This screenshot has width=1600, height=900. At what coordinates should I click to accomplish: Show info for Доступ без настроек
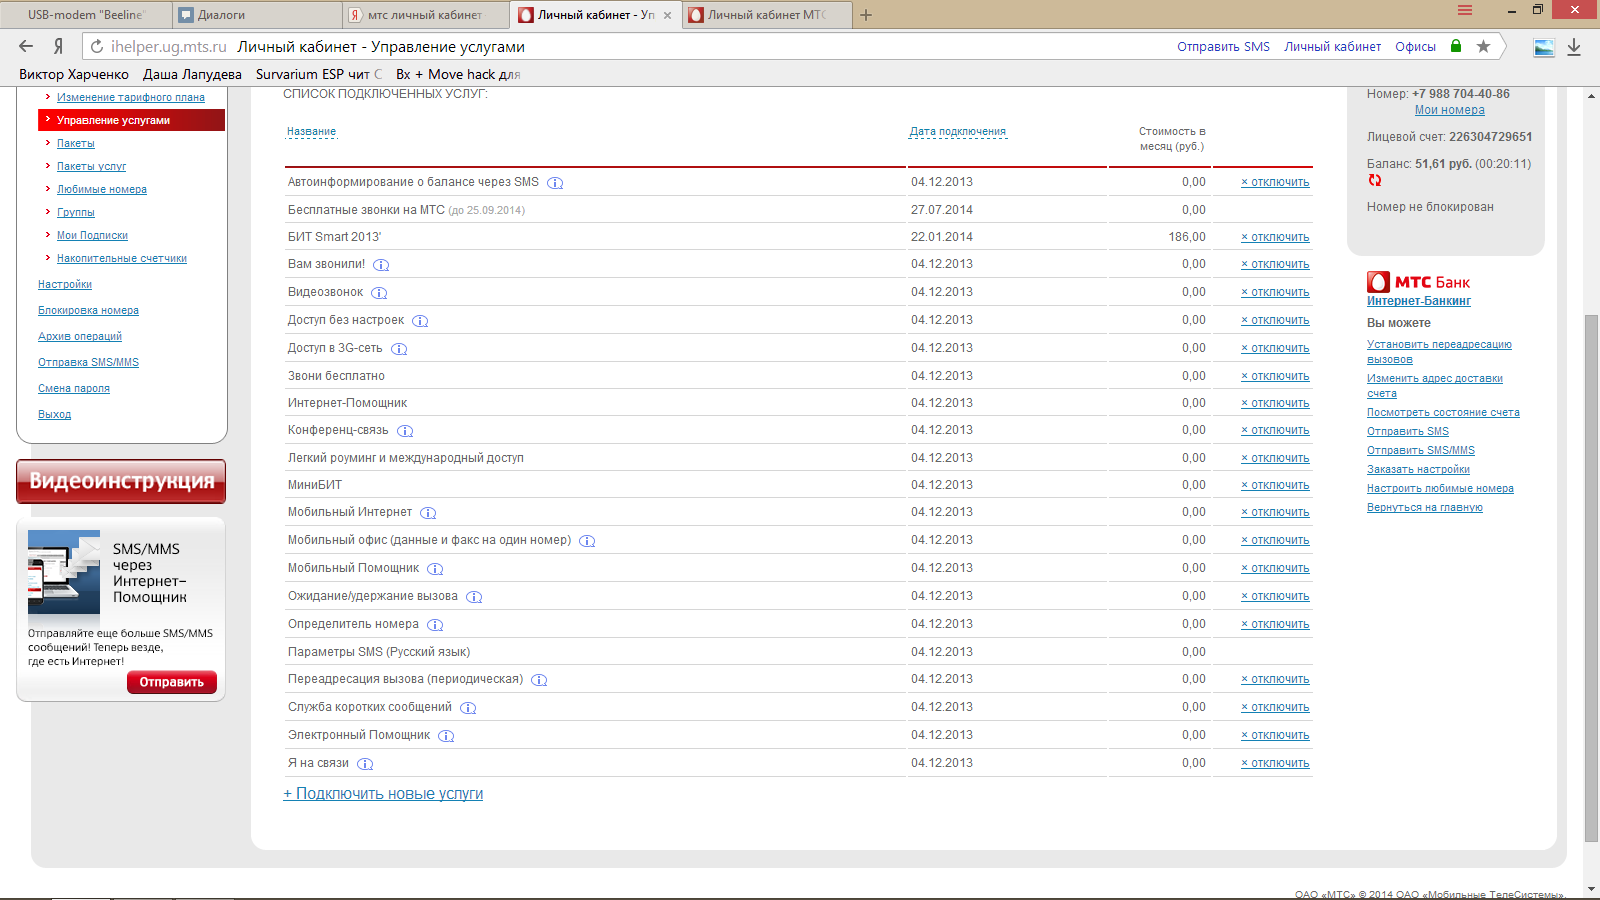point(420,321)
